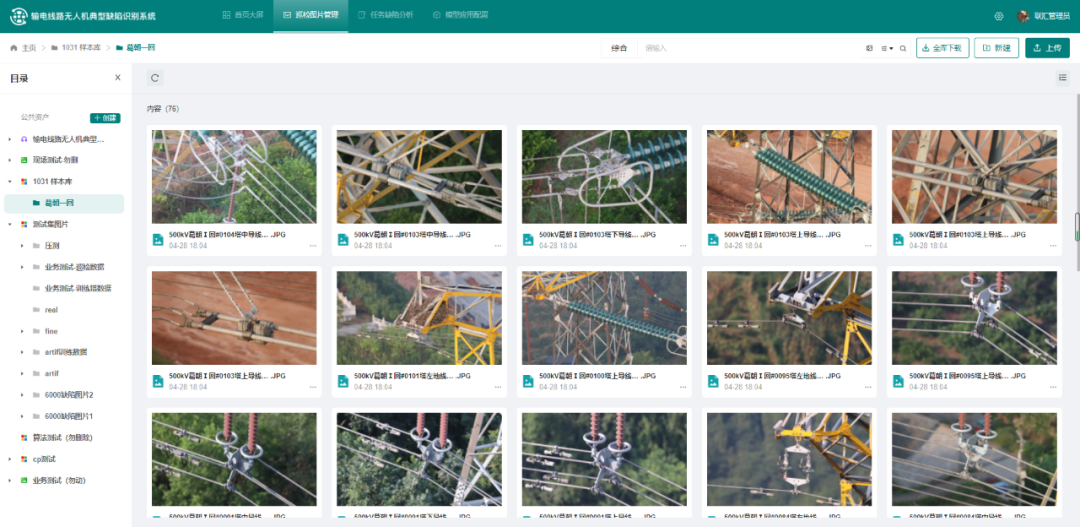Click the file-type icon of #0095塔上导线 image
The image size is (1080, 527).
(x=899, y=381)
